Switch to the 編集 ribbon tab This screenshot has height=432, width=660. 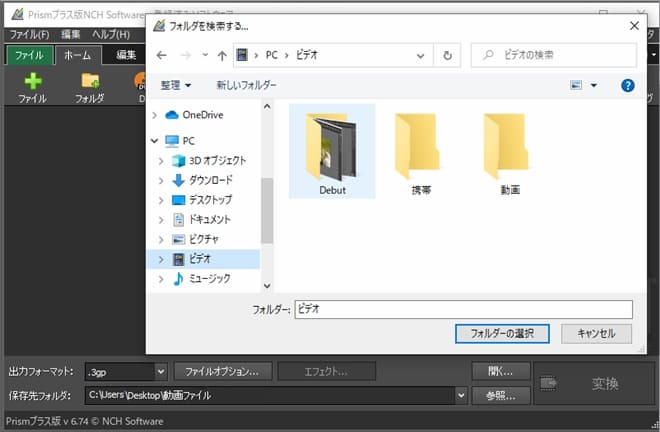pos(125,55)
